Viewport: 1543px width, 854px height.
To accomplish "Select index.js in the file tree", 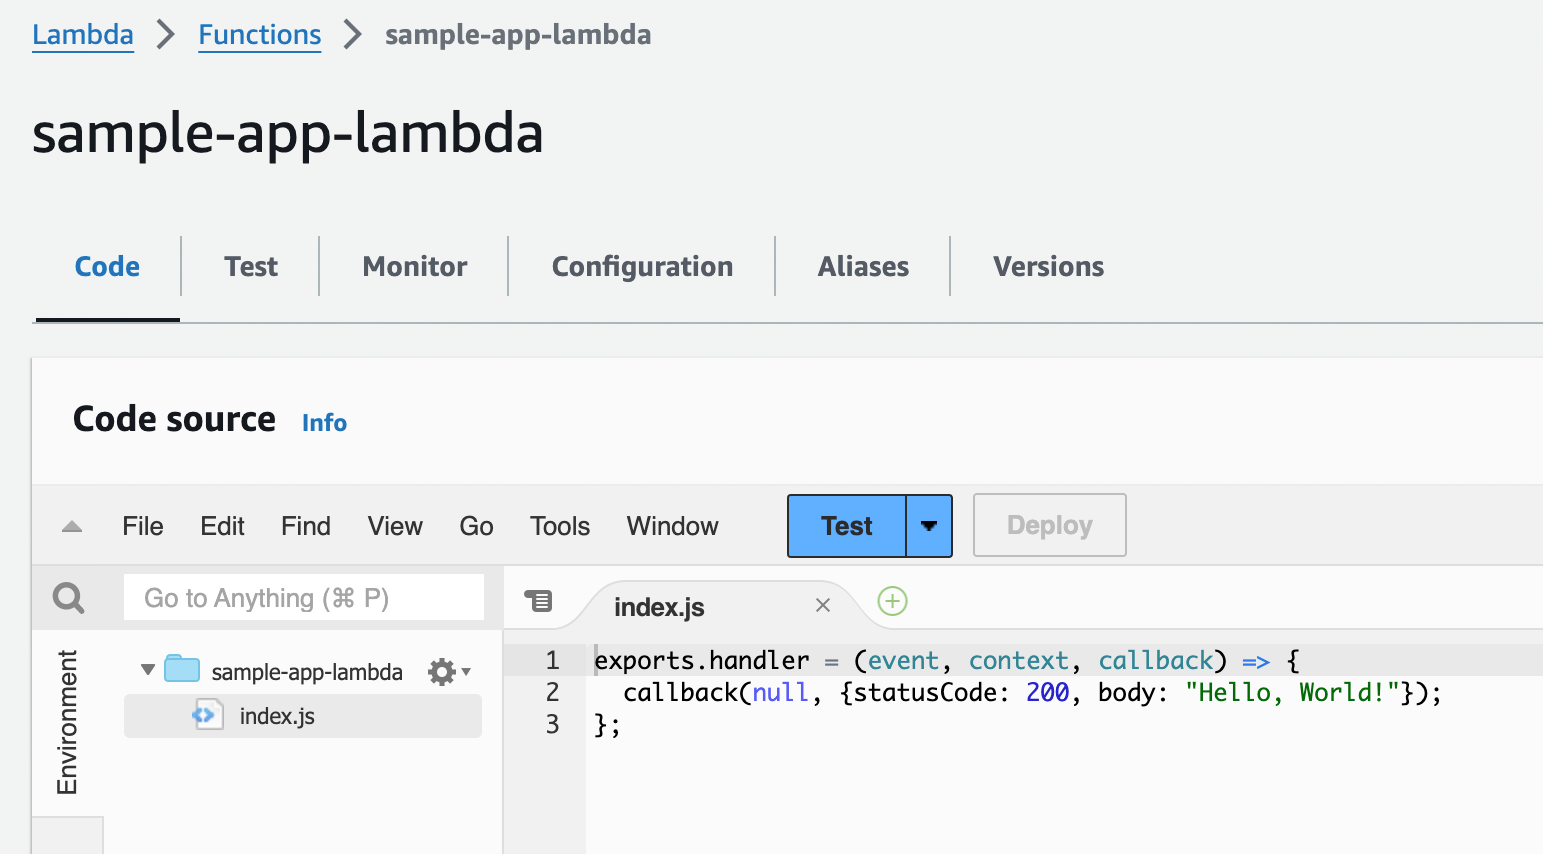I will (303, 716).
